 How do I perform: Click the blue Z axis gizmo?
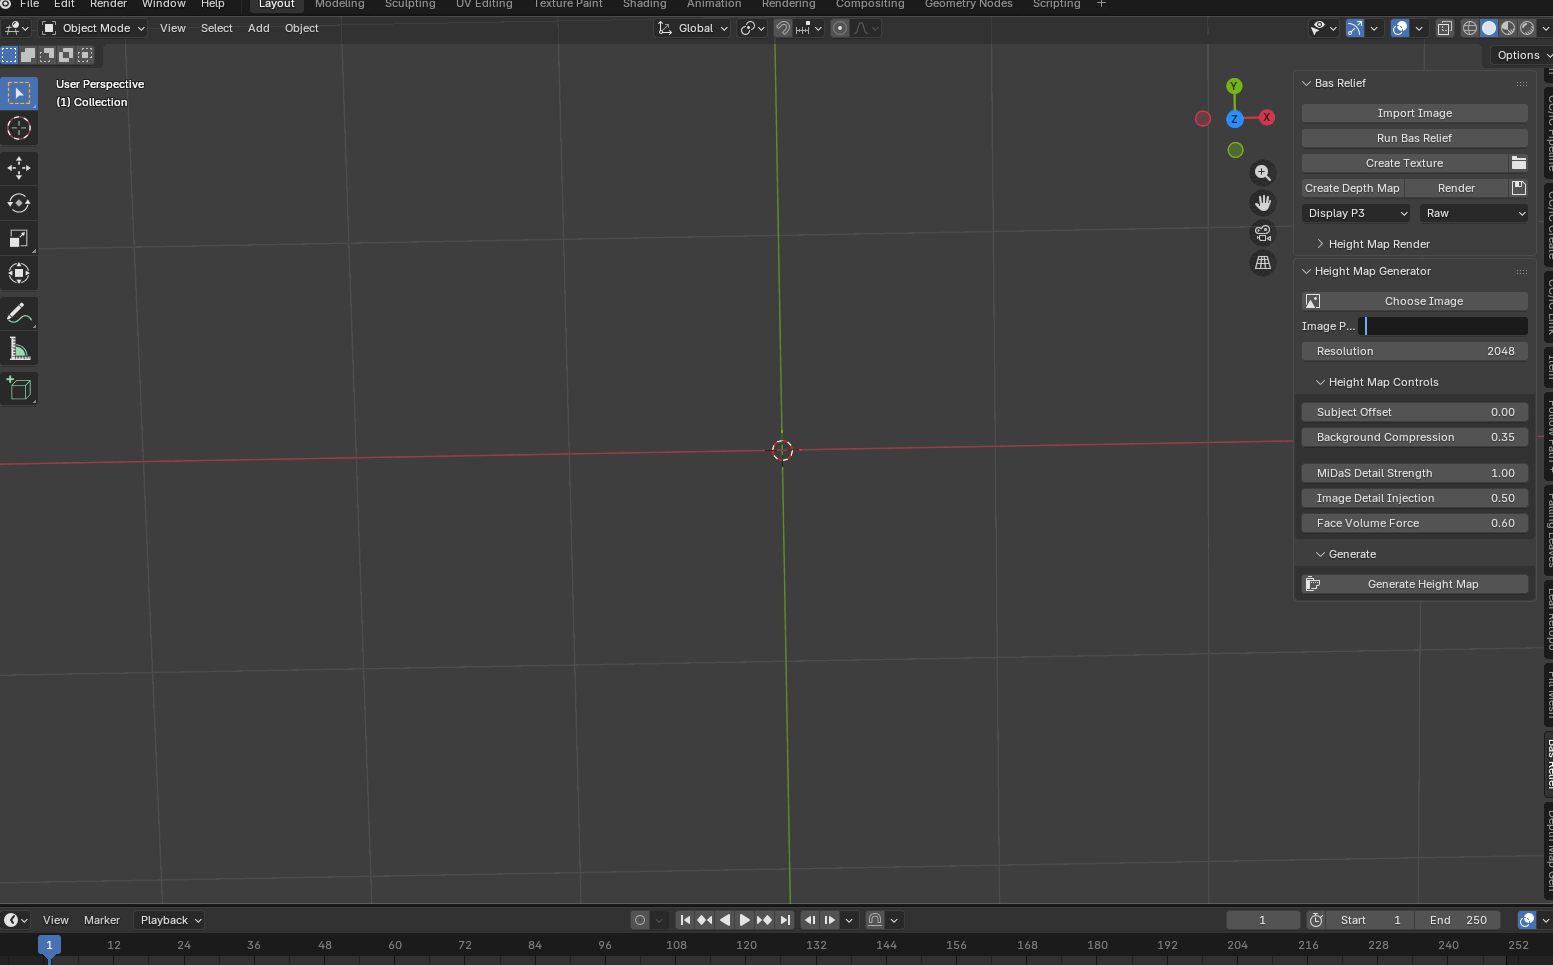tap(1235, 119)
